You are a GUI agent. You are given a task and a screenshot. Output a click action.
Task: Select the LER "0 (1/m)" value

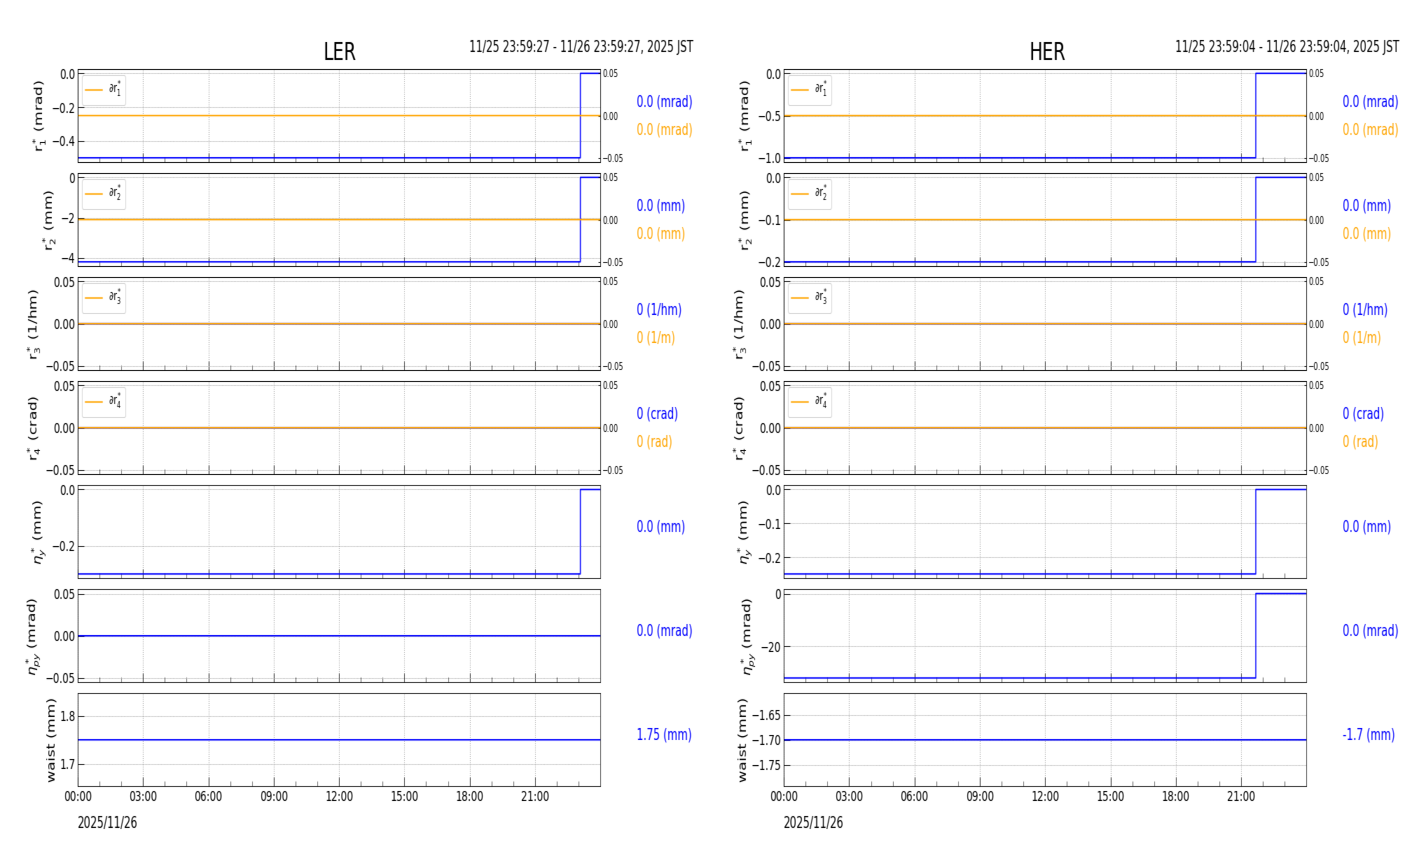[656, 338]
